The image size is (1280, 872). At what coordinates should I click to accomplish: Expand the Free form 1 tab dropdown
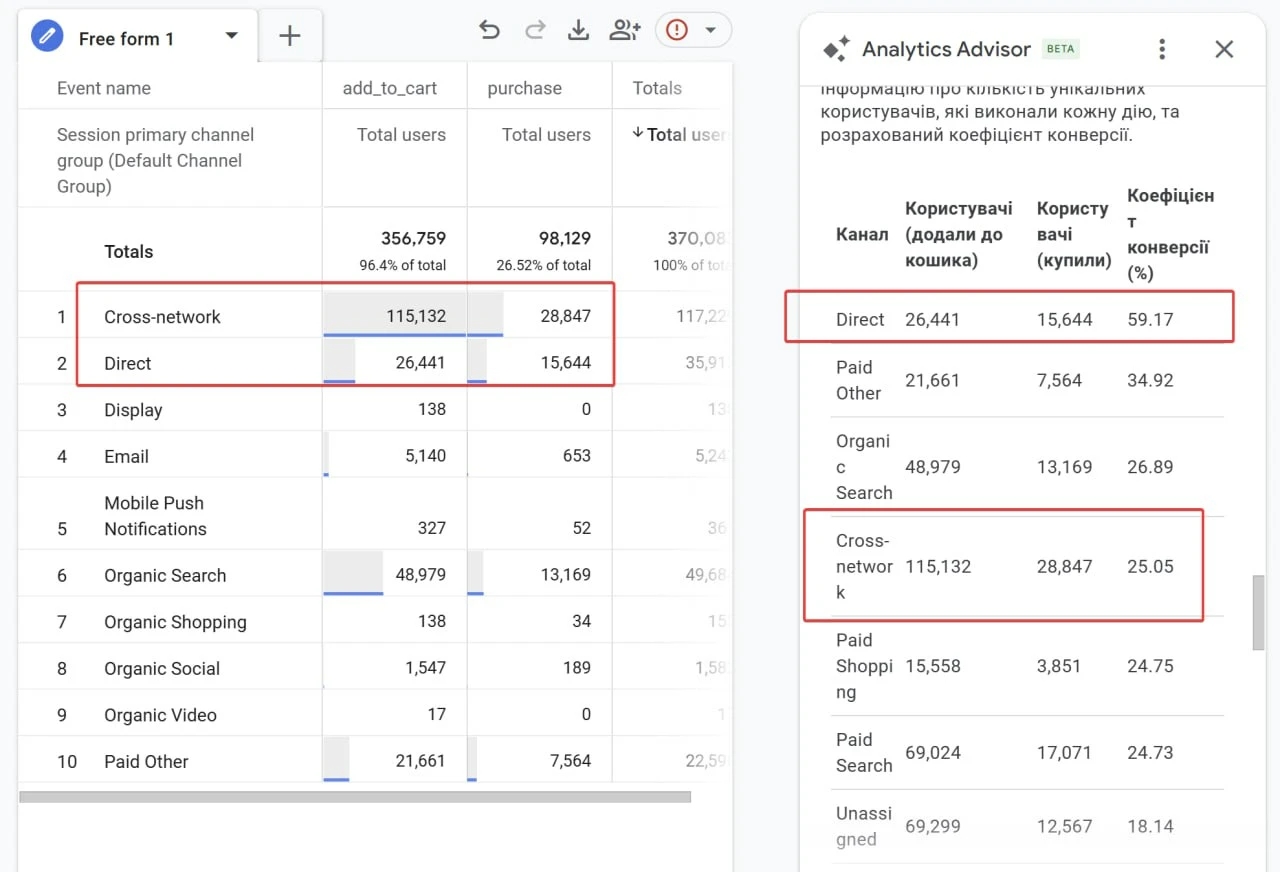click(231, 36)
